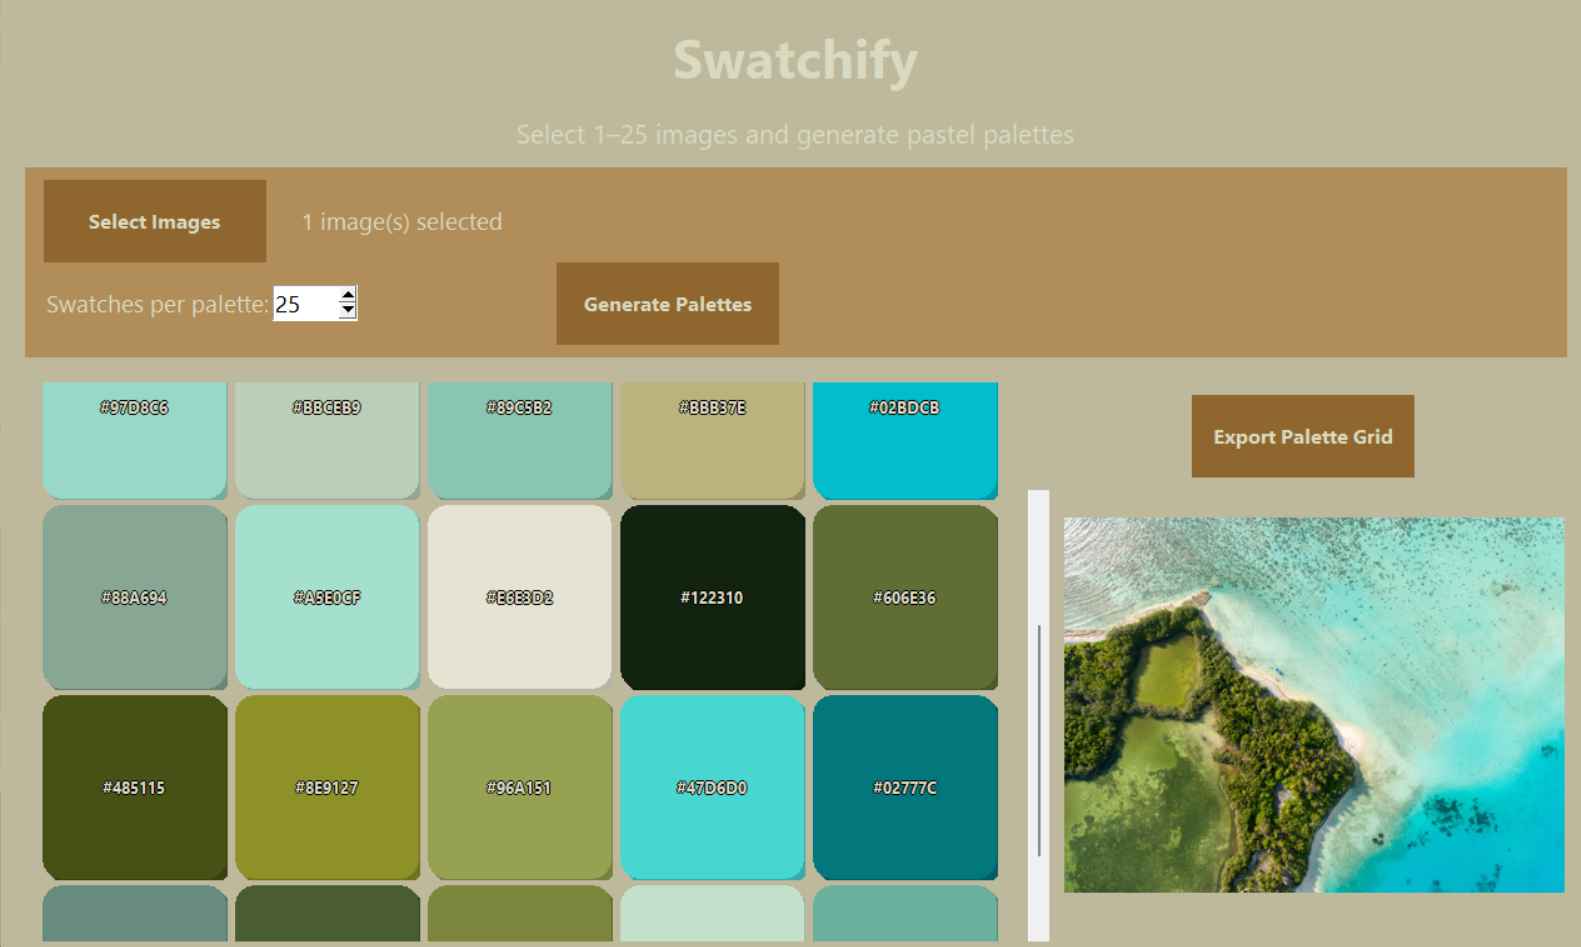This screenshot has height=947, width=1581.
Task: Select the #BBCEB9 pale green swatch
Action: coord(327,440)
